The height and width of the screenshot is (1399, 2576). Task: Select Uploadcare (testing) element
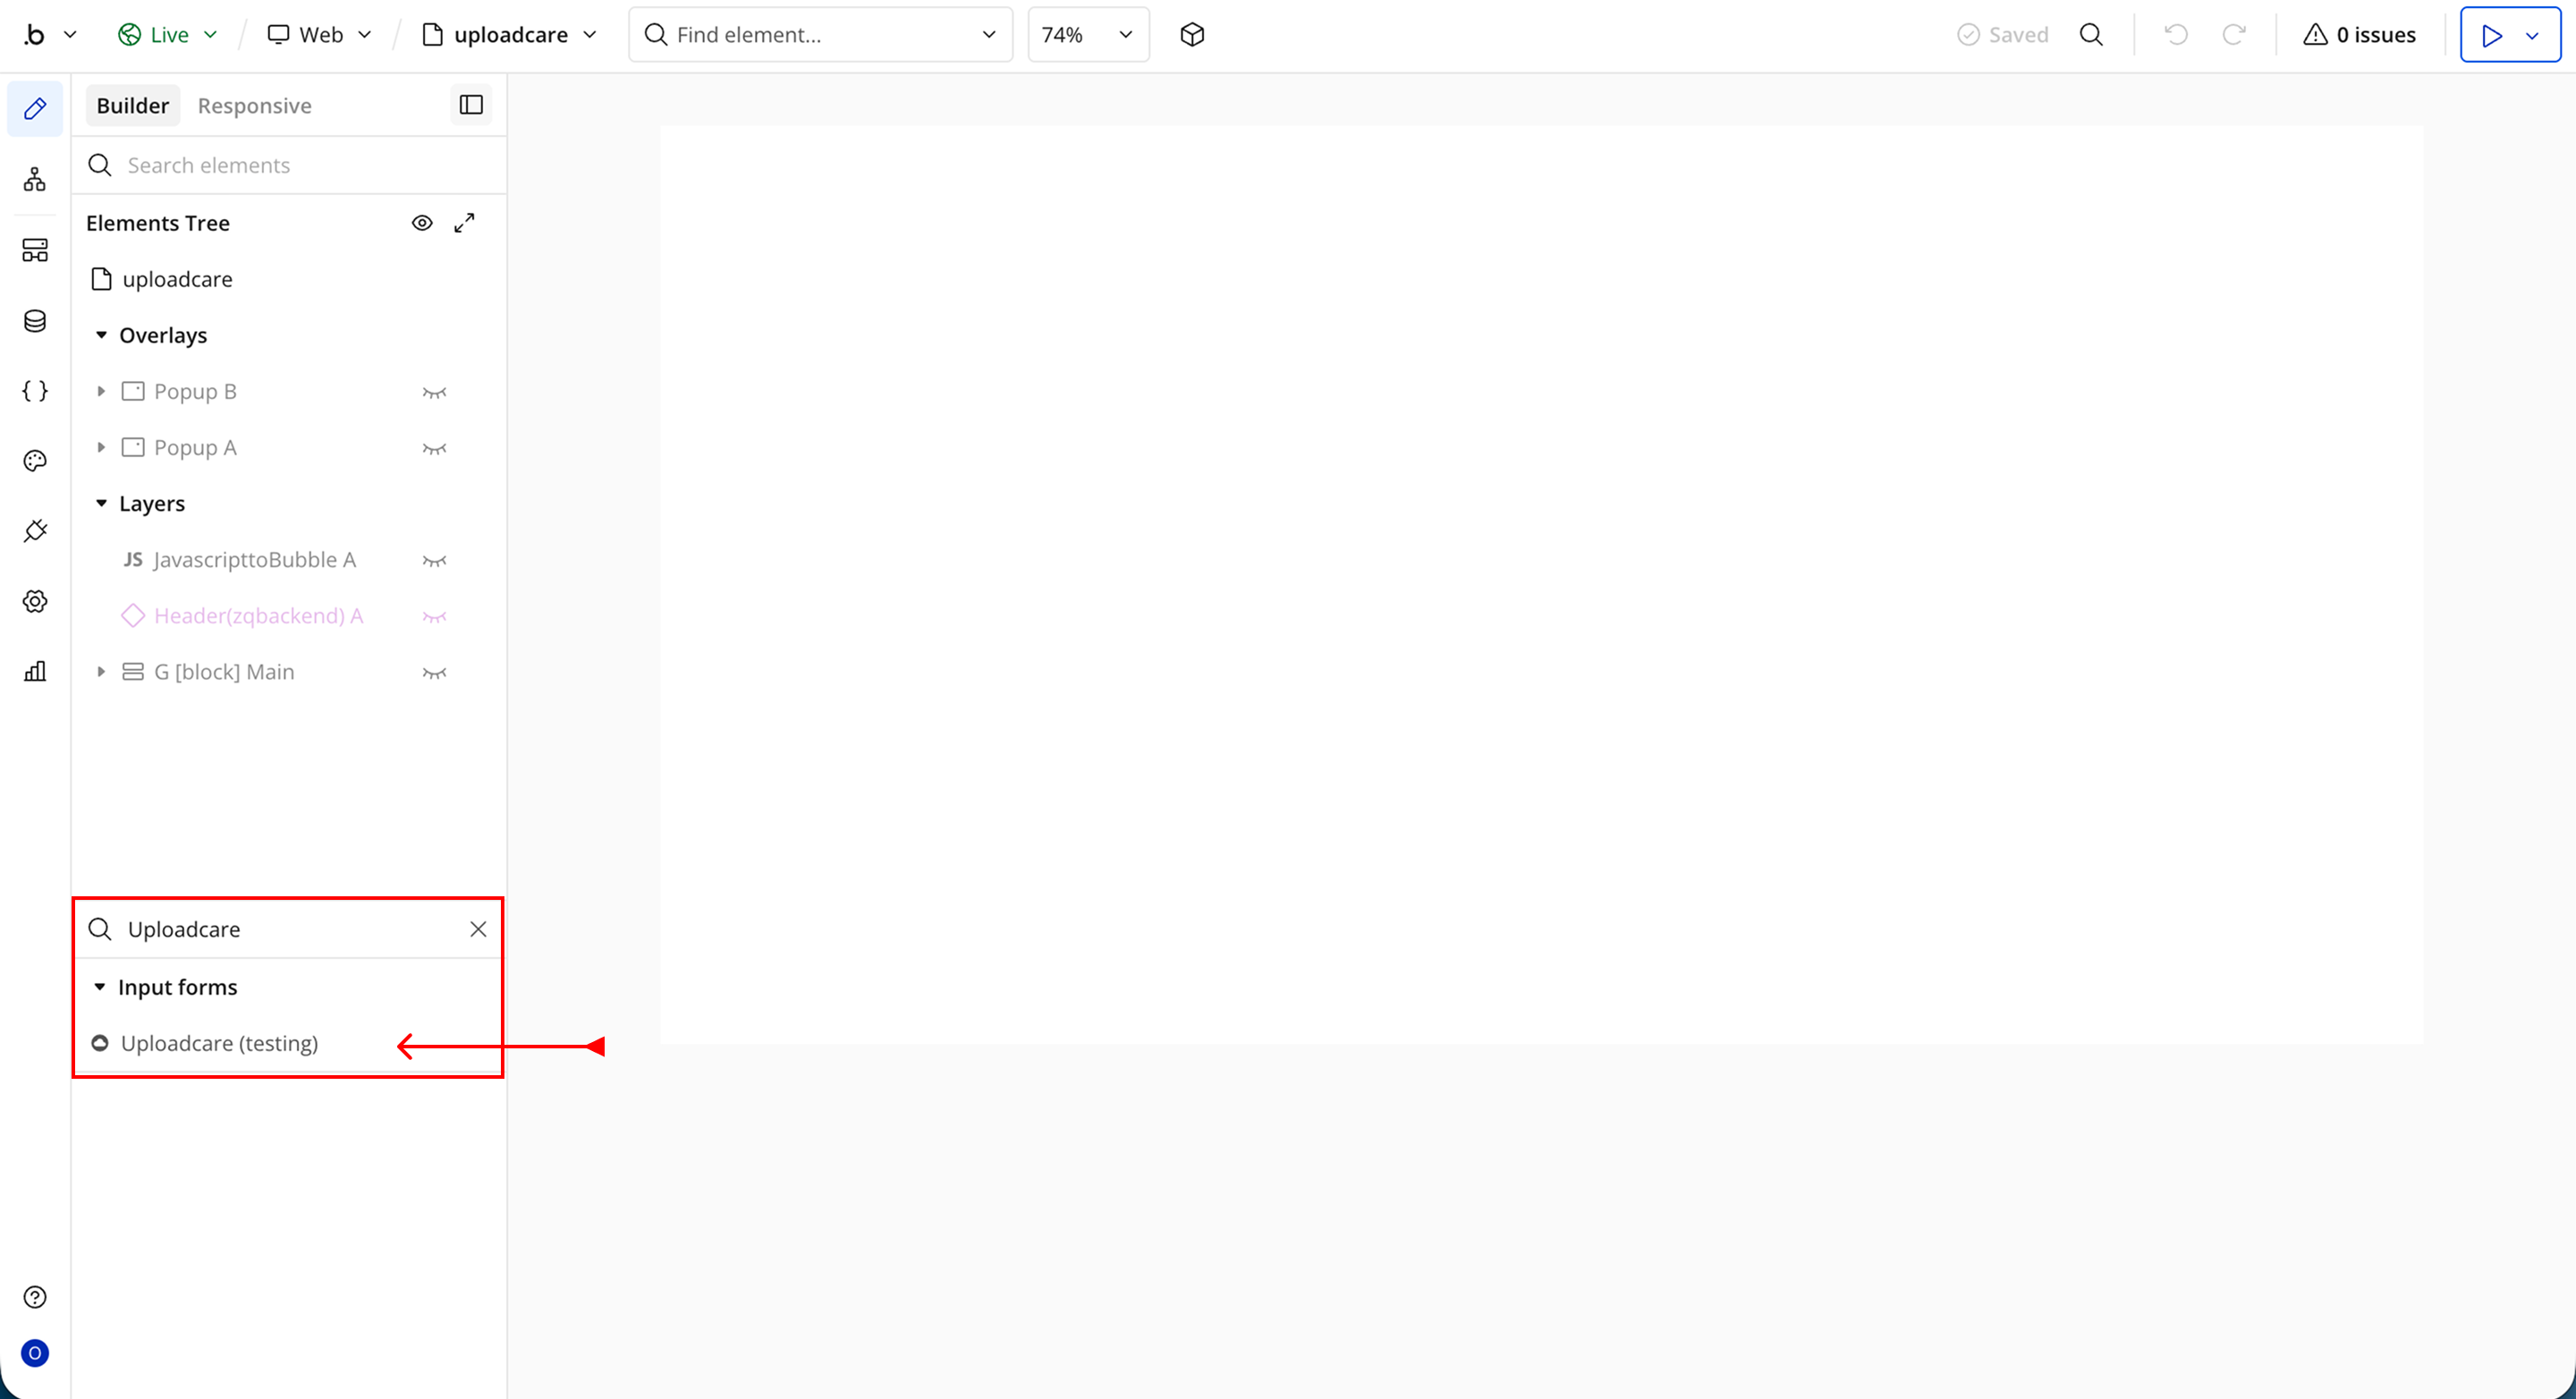pyautogui.click(x=219, y=1043)
